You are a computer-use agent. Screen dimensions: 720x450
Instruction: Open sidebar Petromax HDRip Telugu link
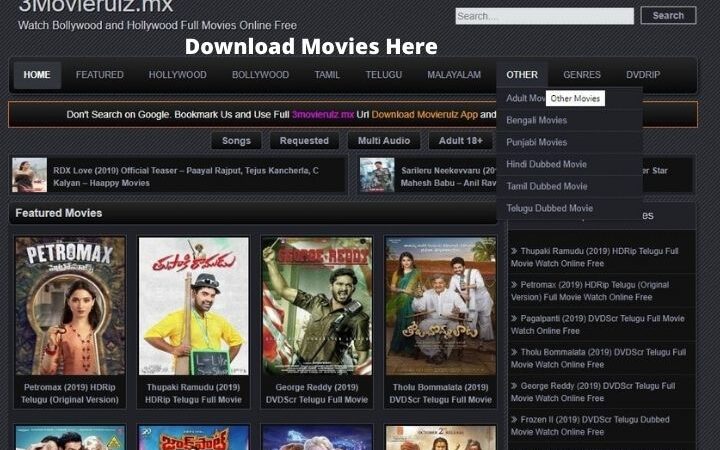point(590,291)
